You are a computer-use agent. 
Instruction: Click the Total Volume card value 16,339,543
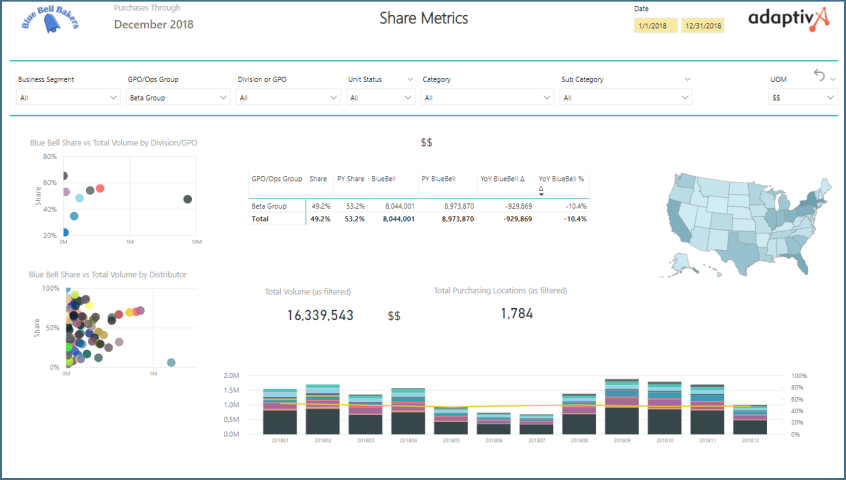coord(319,315)
